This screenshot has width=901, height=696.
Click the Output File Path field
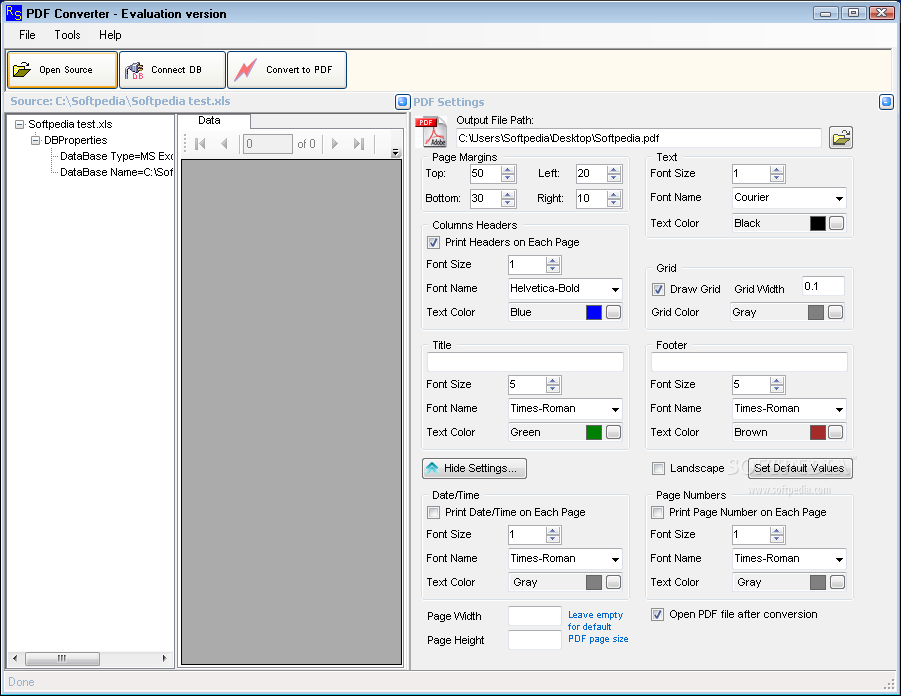[638, 138]
